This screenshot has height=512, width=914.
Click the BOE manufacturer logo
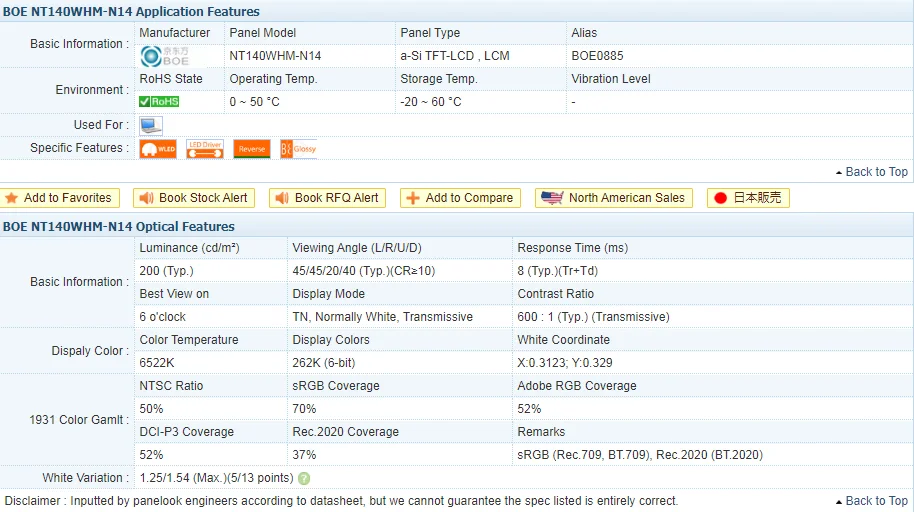click(x=164, y=56)
